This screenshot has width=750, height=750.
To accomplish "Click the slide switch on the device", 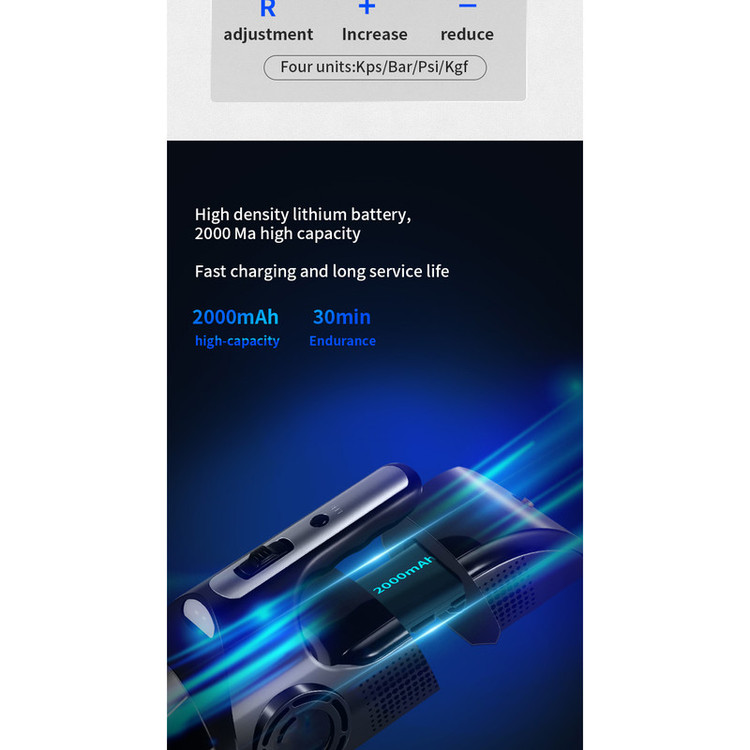I will pos(264,557).
